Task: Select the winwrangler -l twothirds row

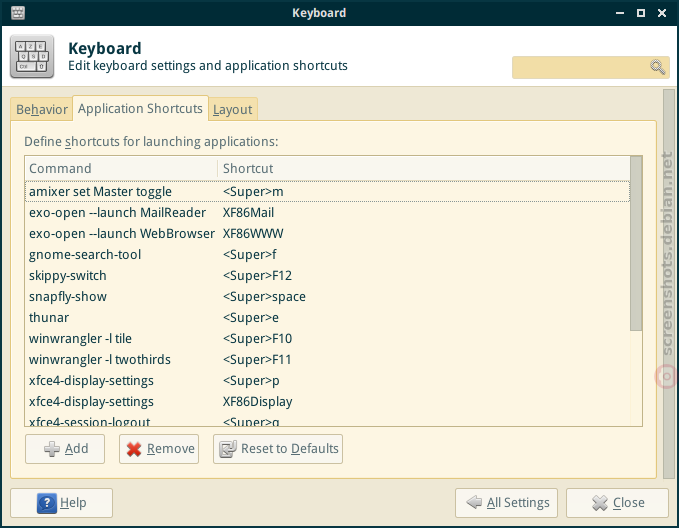Action: [x=327, y=360]
